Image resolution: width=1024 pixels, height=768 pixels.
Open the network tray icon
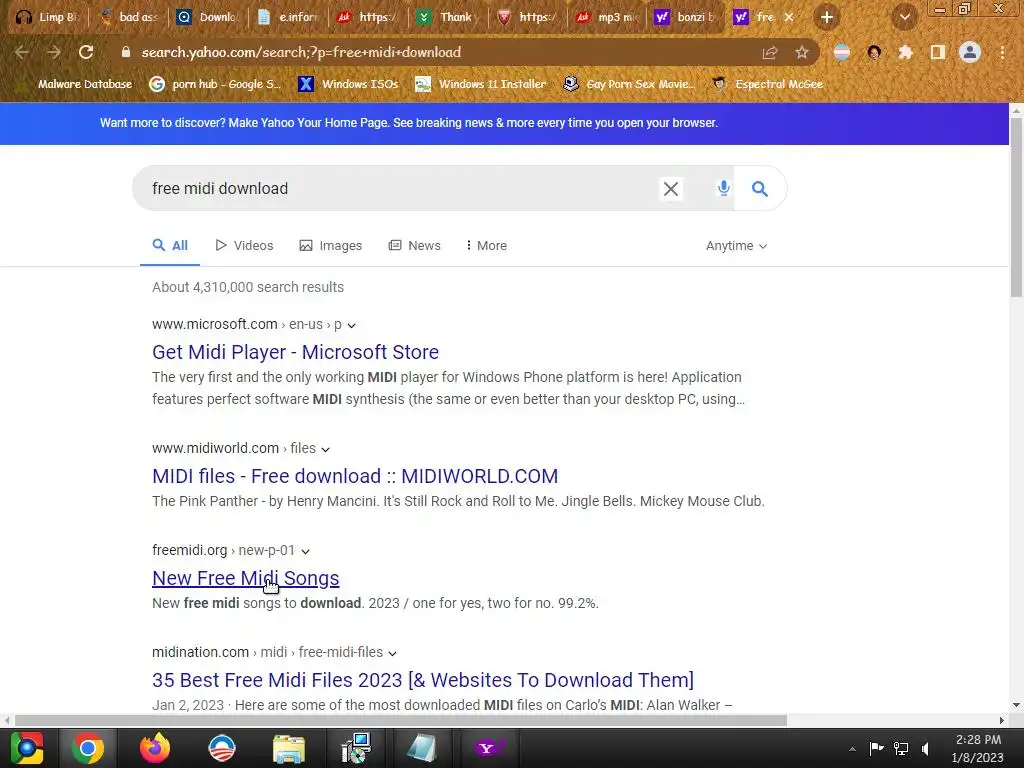click(901, 748)
